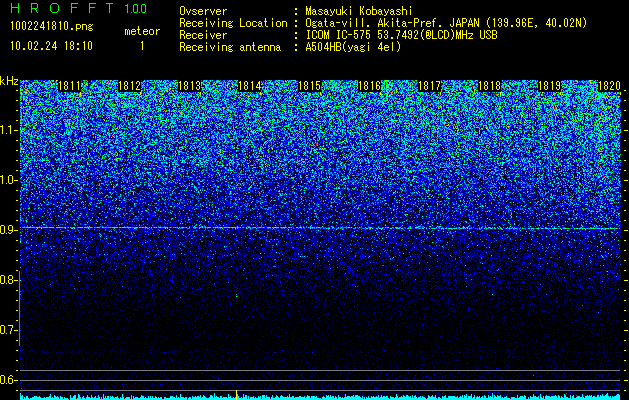Click the 1.1 kHz axis label
This screenshot has width=629, height=400.
pyautogui.click(x=9, y=130)
